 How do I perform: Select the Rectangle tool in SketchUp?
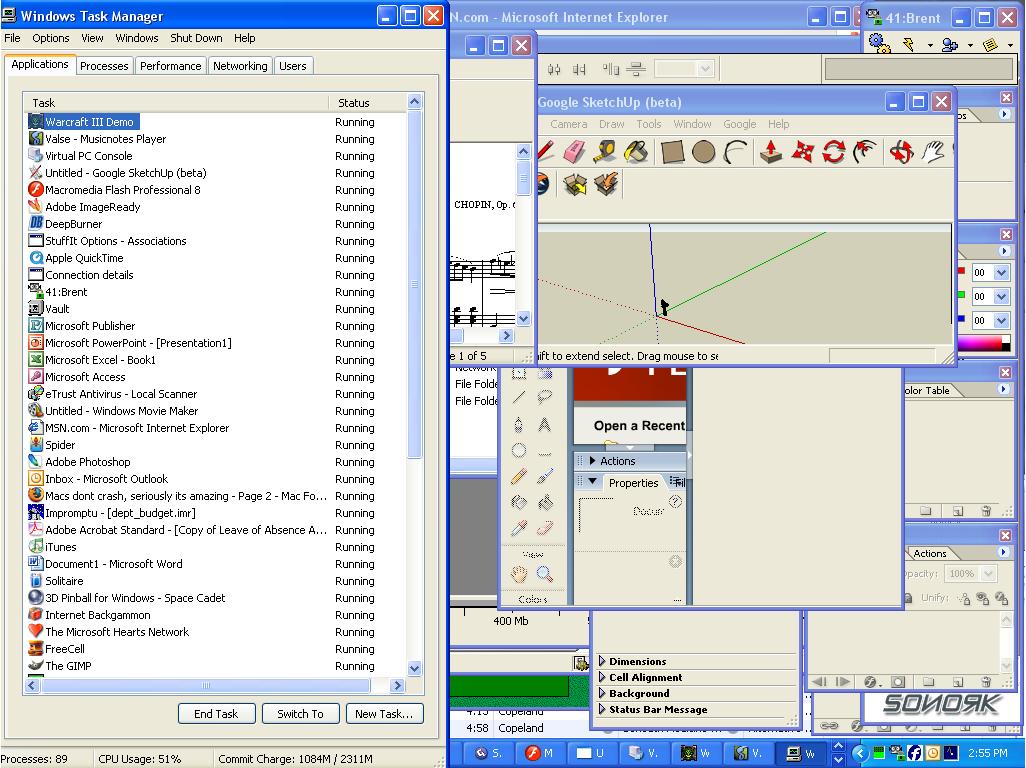coord(672,152)
